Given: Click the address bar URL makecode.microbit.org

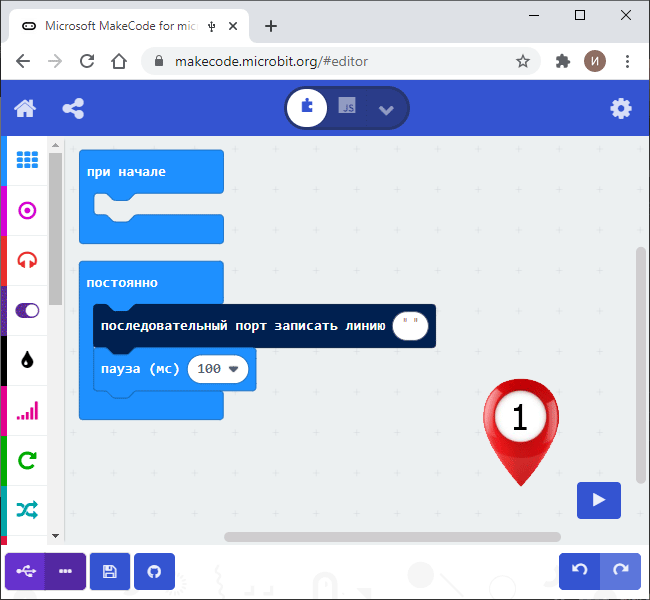Looking at the screenshot, I should pos(271,61).
